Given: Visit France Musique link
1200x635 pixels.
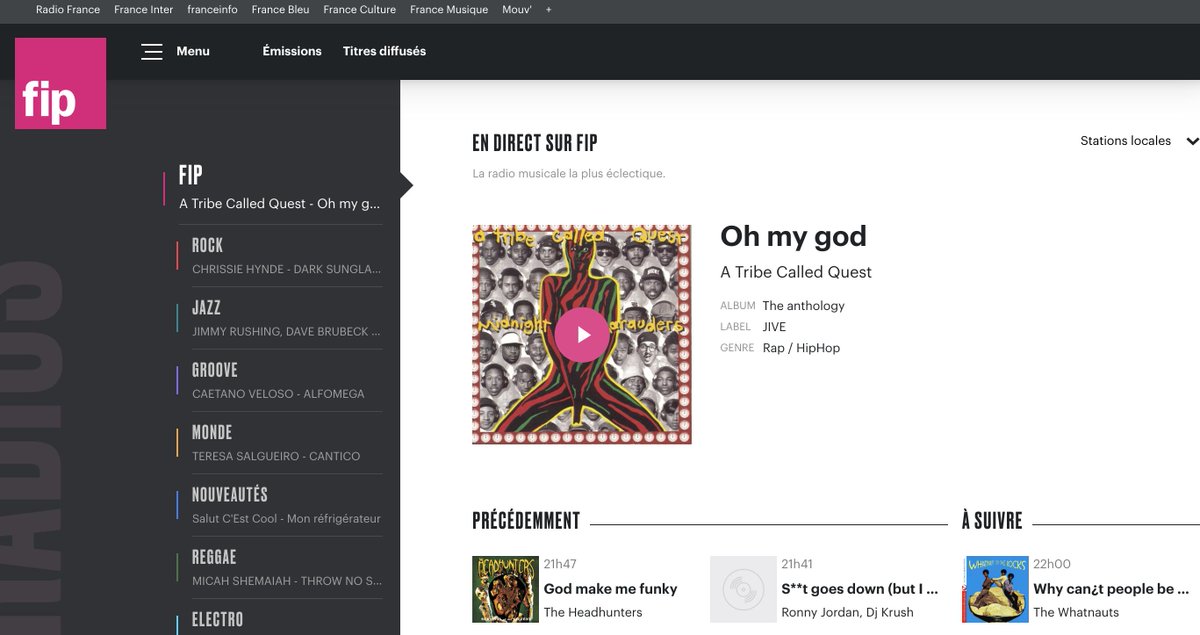Looking at the screenshot, I should tap(449, 10).
